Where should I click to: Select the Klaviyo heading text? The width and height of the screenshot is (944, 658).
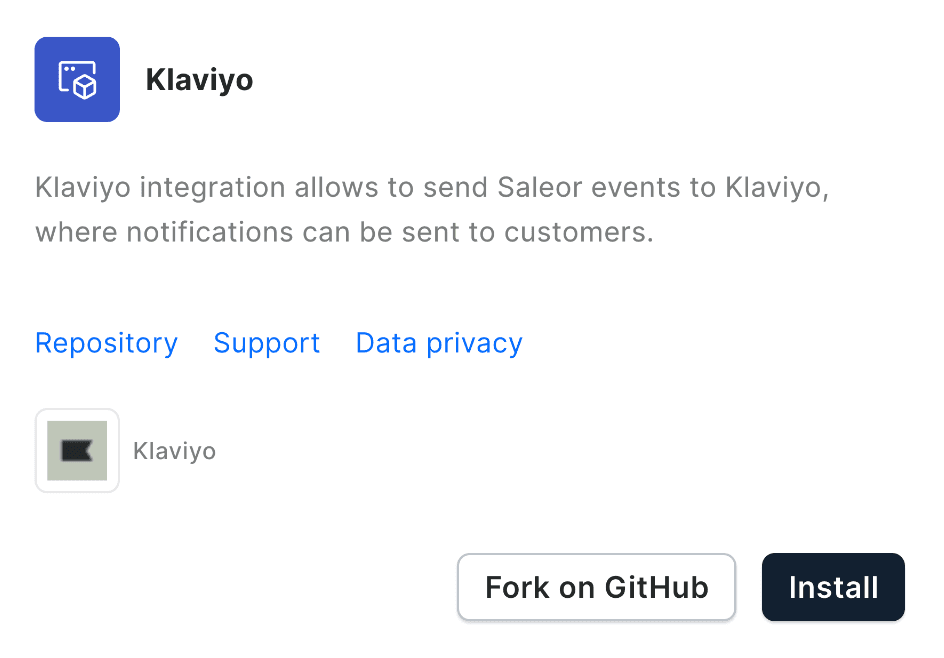click(199, 80)
